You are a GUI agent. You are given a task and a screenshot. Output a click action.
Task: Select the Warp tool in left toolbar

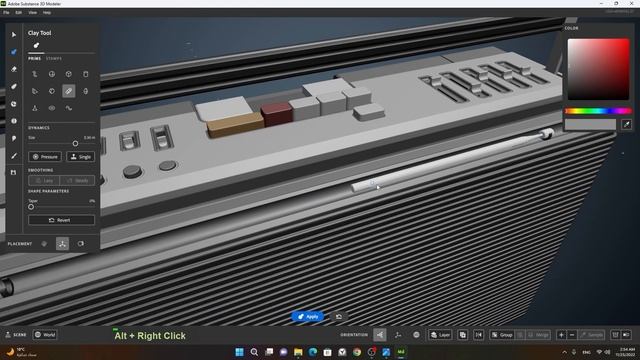pos(13,104)
